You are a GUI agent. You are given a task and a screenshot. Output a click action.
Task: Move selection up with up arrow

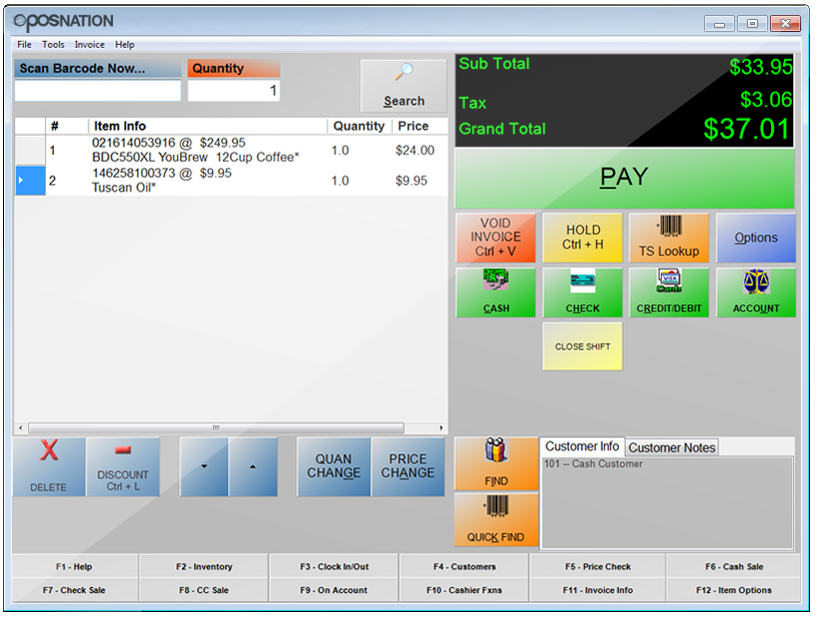(253, 466)
